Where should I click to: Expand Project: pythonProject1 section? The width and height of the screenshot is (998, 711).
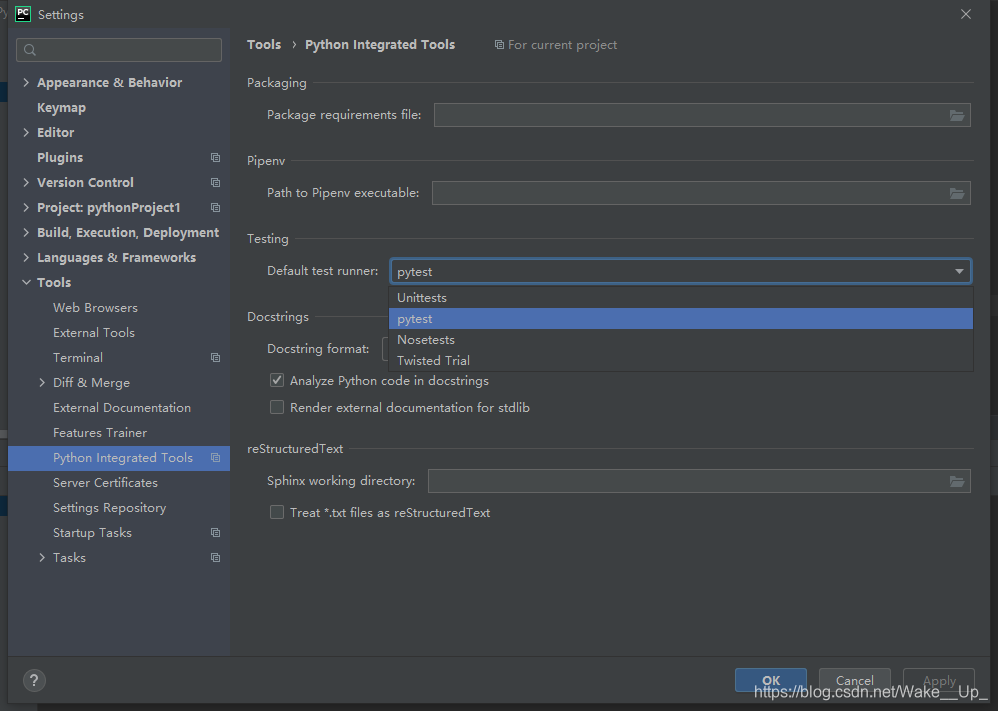pyautogui.click(x=26, y=208)
